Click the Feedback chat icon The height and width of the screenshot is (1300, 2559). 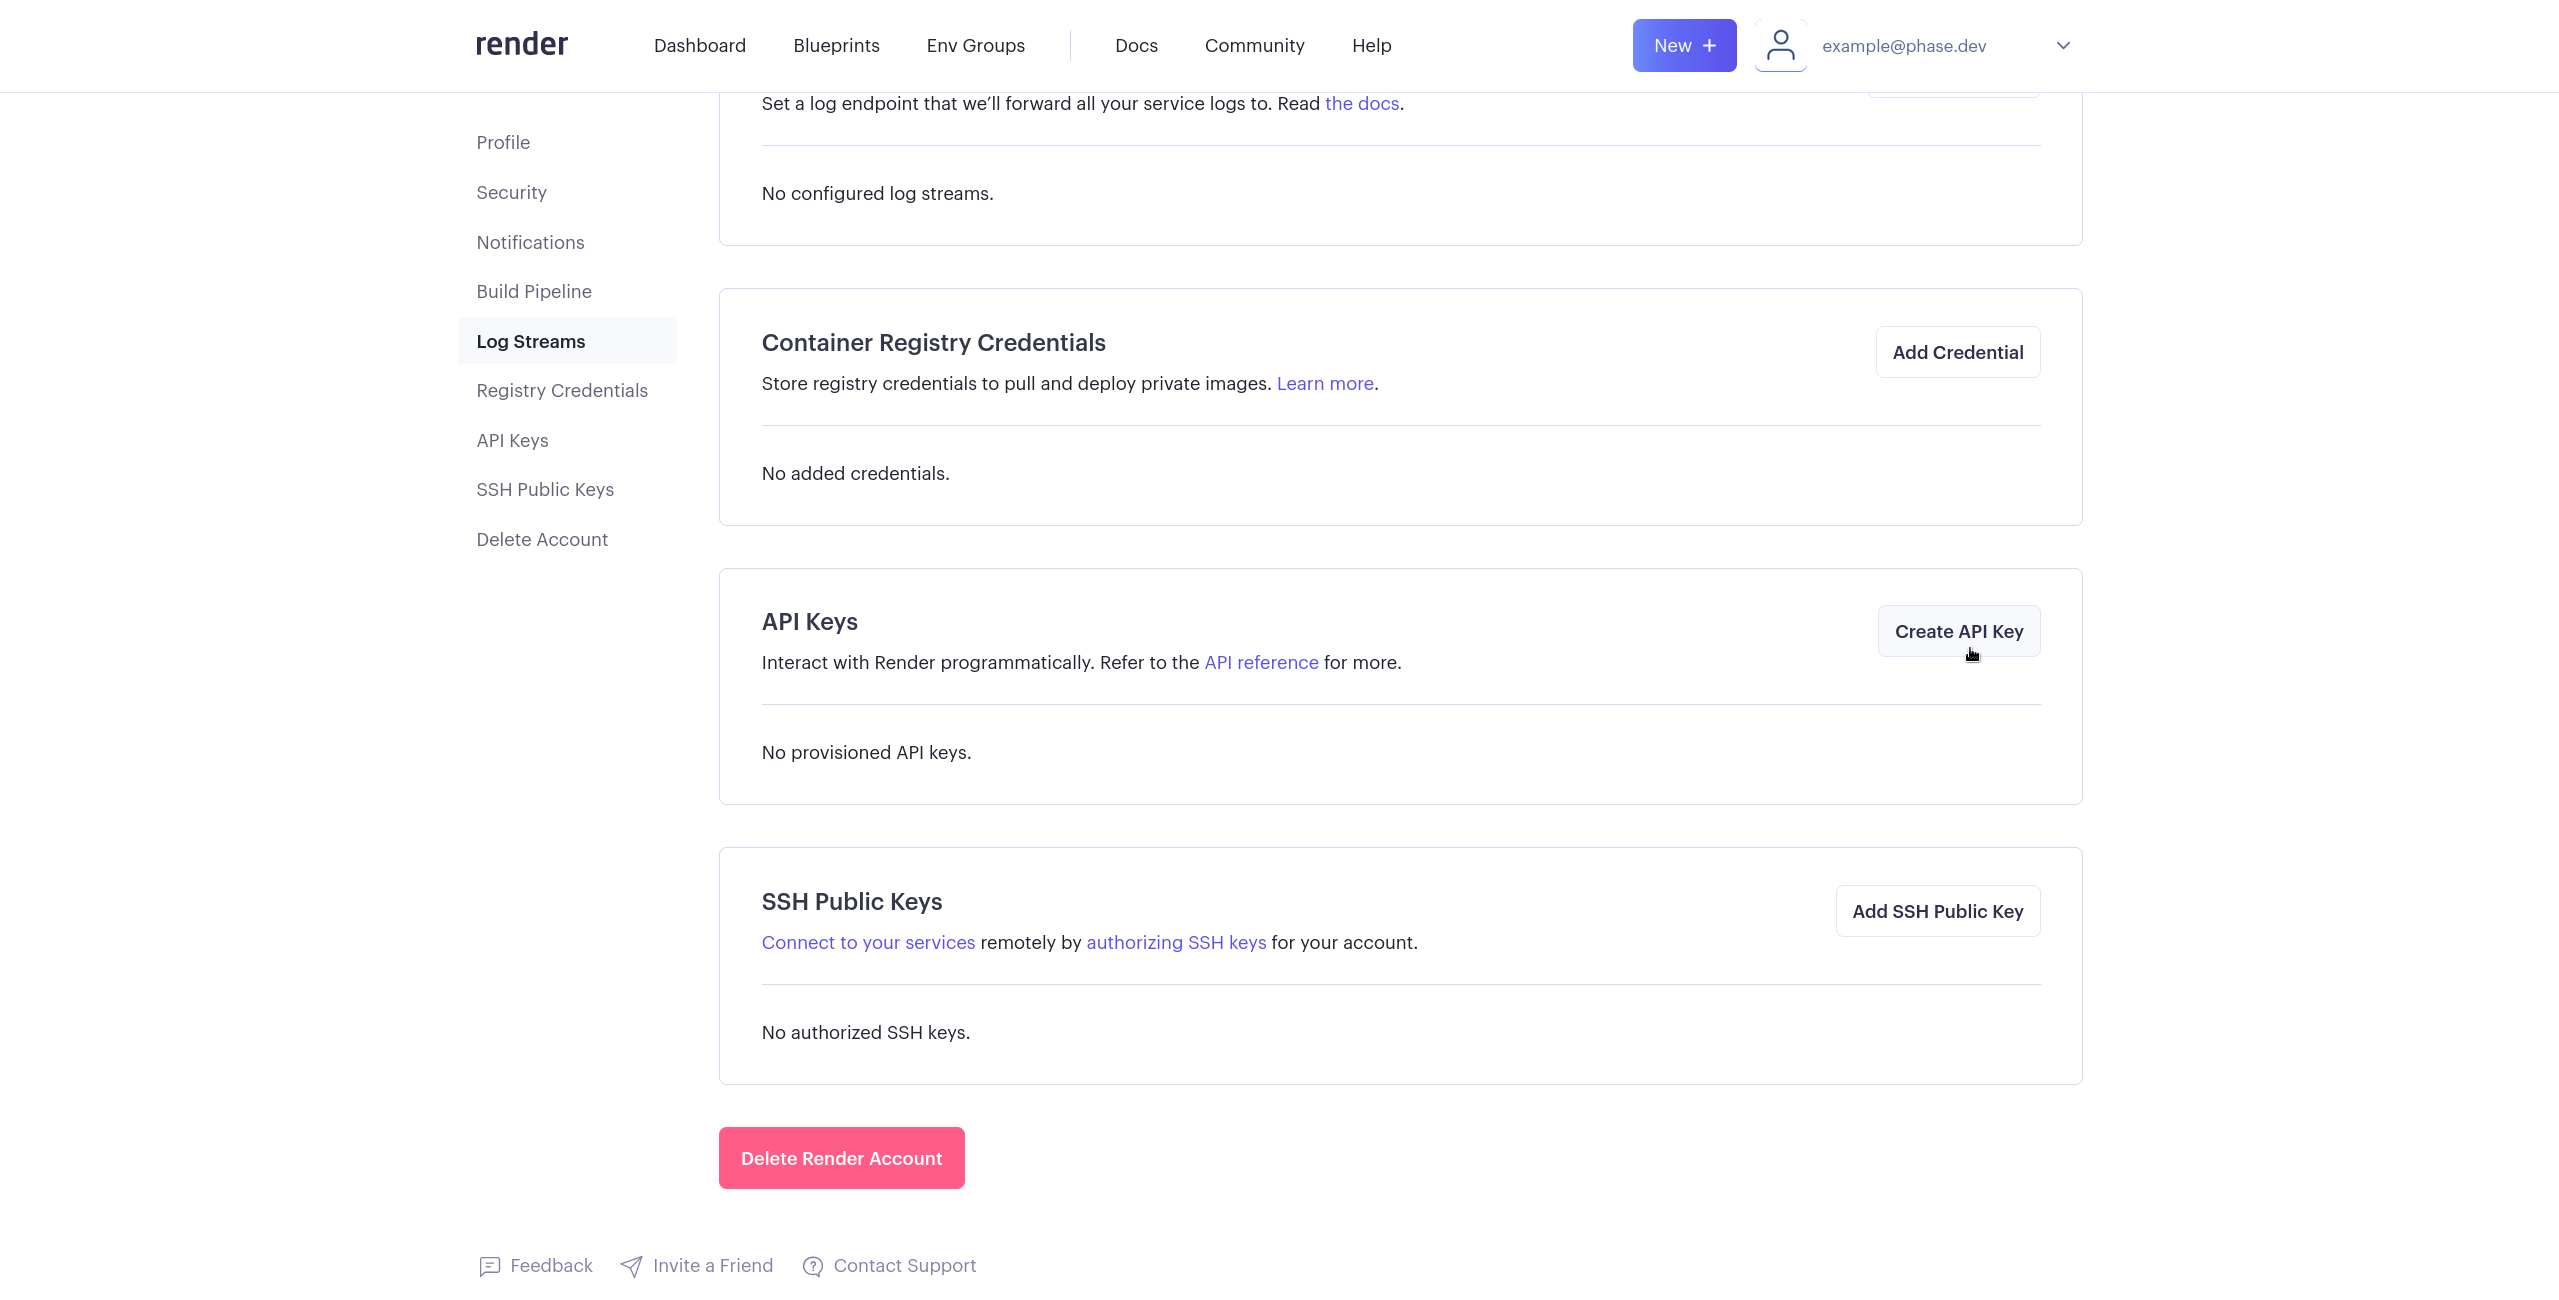pos(489,1266)
